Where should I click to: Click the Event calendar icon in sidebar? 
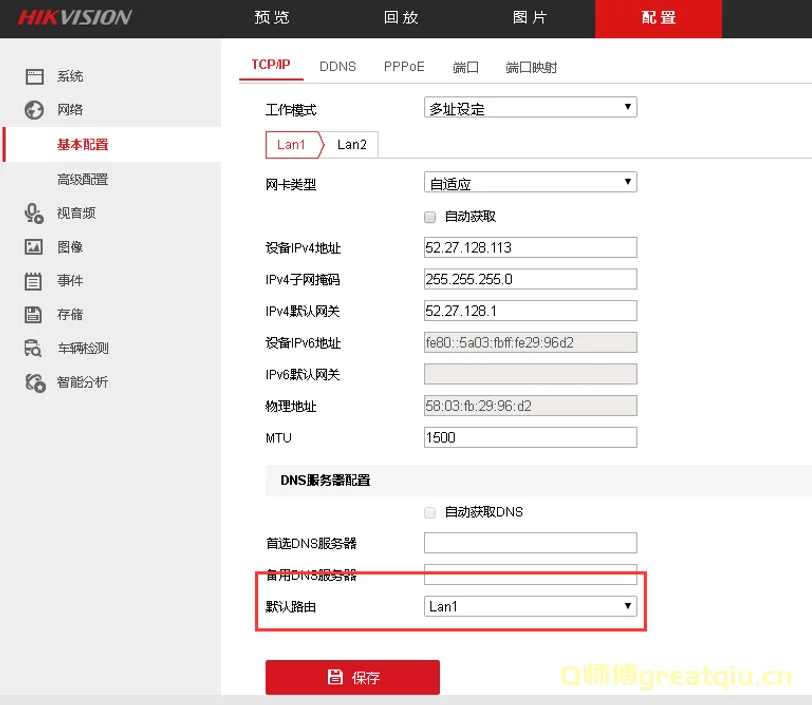pos(35,281)
